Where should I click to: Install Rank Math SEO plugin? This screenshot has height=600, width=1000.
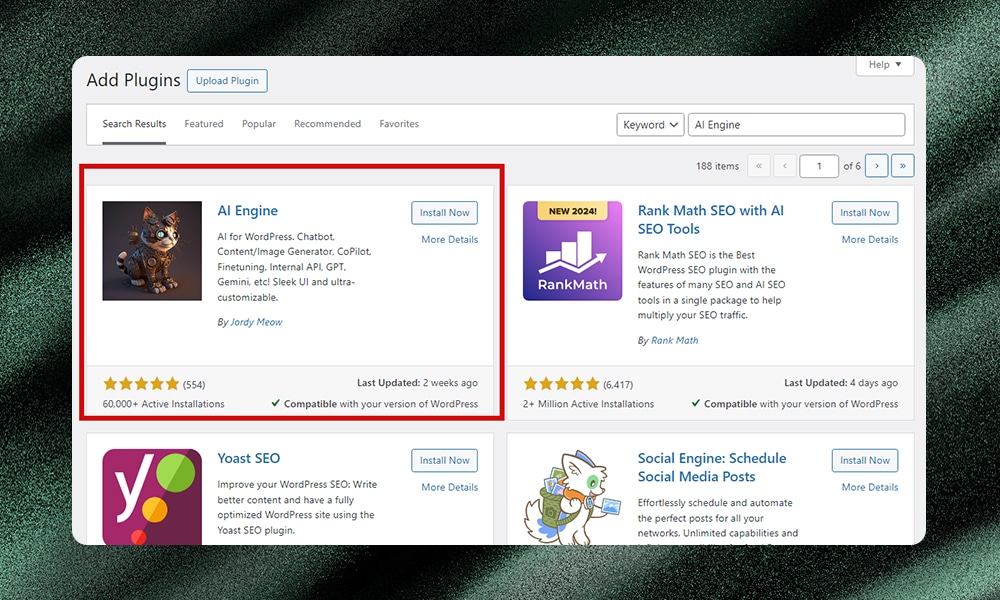[864, 213]
